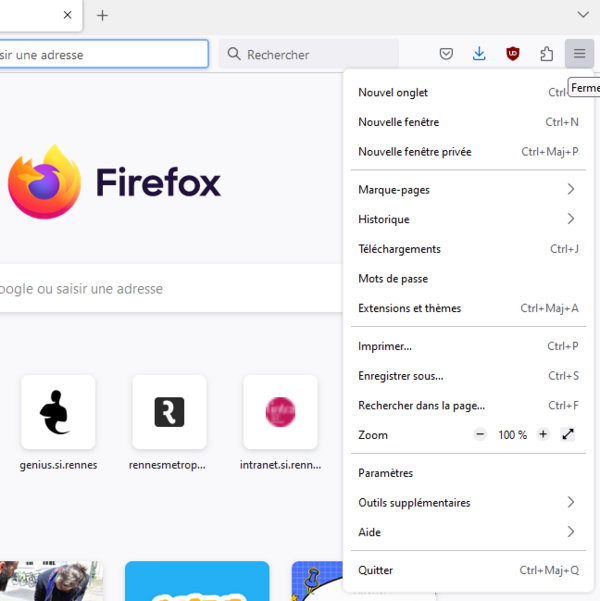Open the genius.si.rennes shortcut tile
Image resolution: width=600 pixels, height=601 pixels.
pyautogui.click(x=58, y=423)
